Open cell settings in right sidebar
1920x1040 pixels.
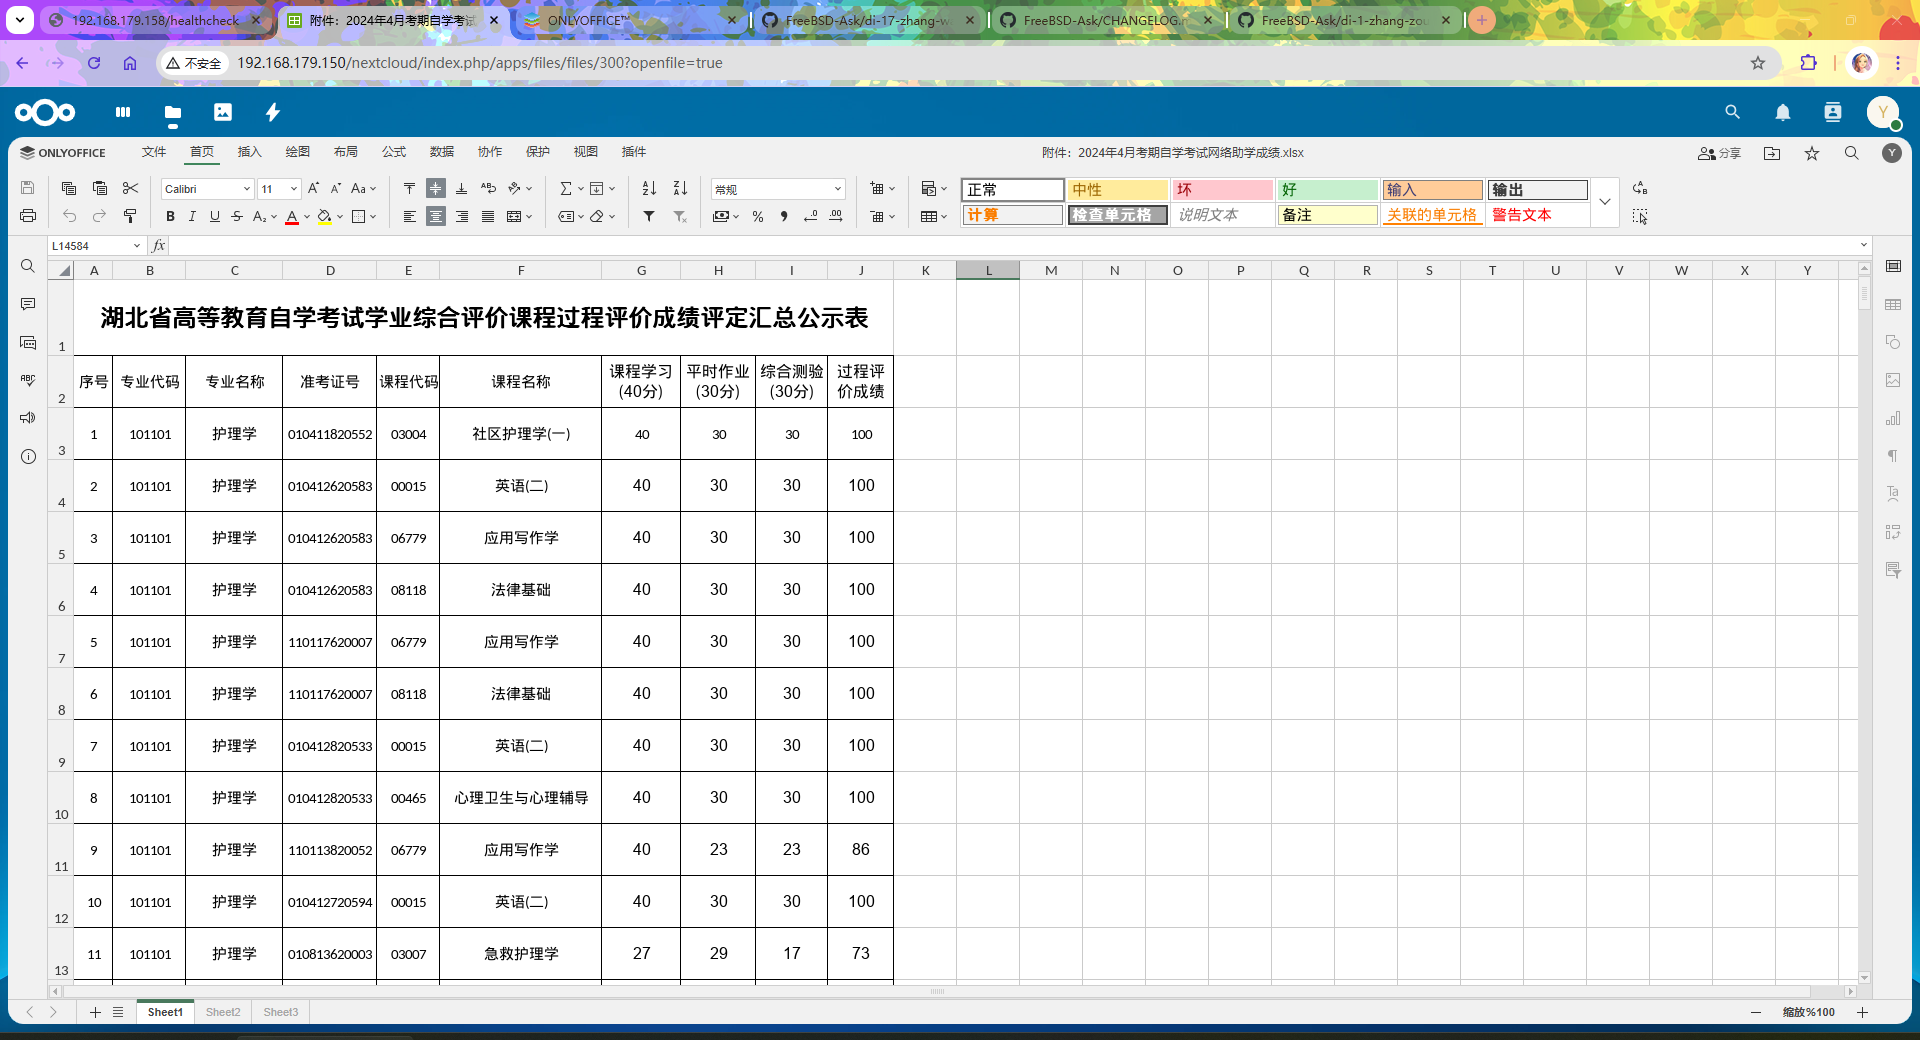1893,266
